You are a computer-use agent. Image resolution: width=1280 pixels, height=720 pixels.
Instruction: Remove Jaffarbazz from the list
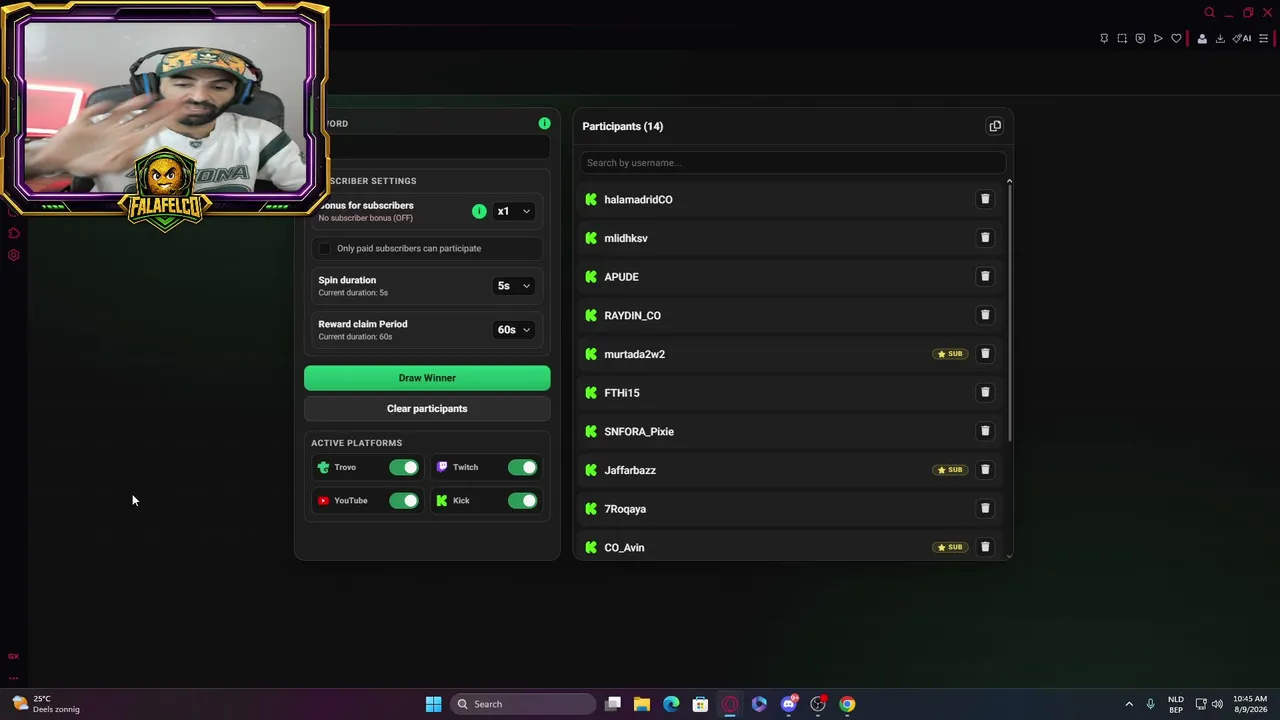985,470
